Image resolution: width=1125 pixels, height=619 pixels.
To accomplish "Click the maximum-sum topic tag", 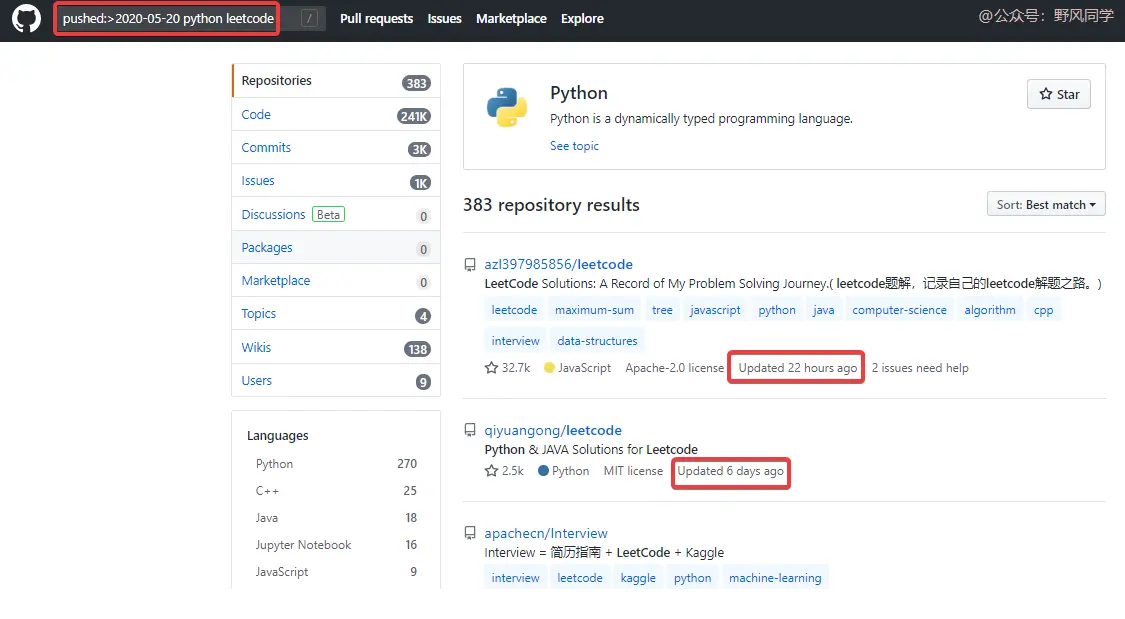I will coord(594,310).
